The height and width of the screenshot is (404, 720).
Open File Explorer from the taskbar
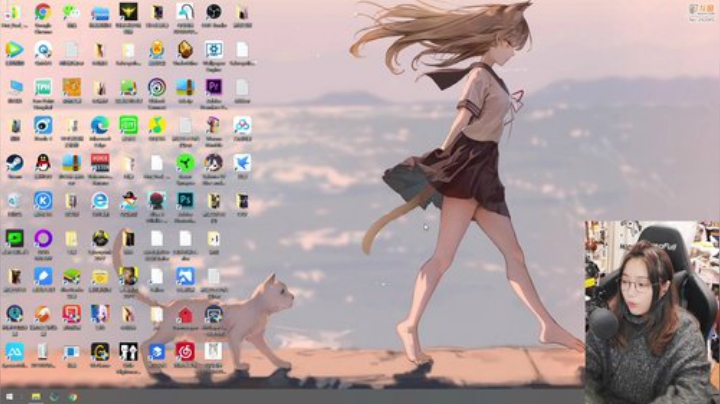(x=36, y=397)
